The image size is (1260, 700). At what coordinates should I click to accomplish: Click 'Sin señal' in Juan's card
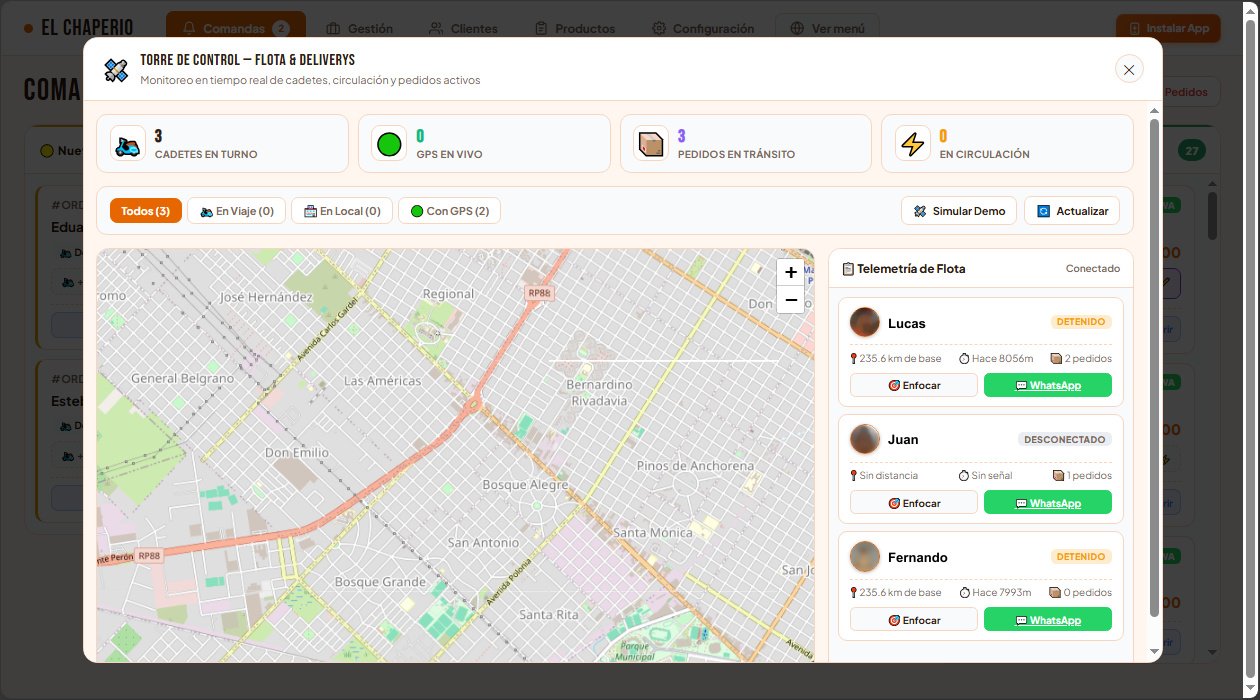point(986,475)
